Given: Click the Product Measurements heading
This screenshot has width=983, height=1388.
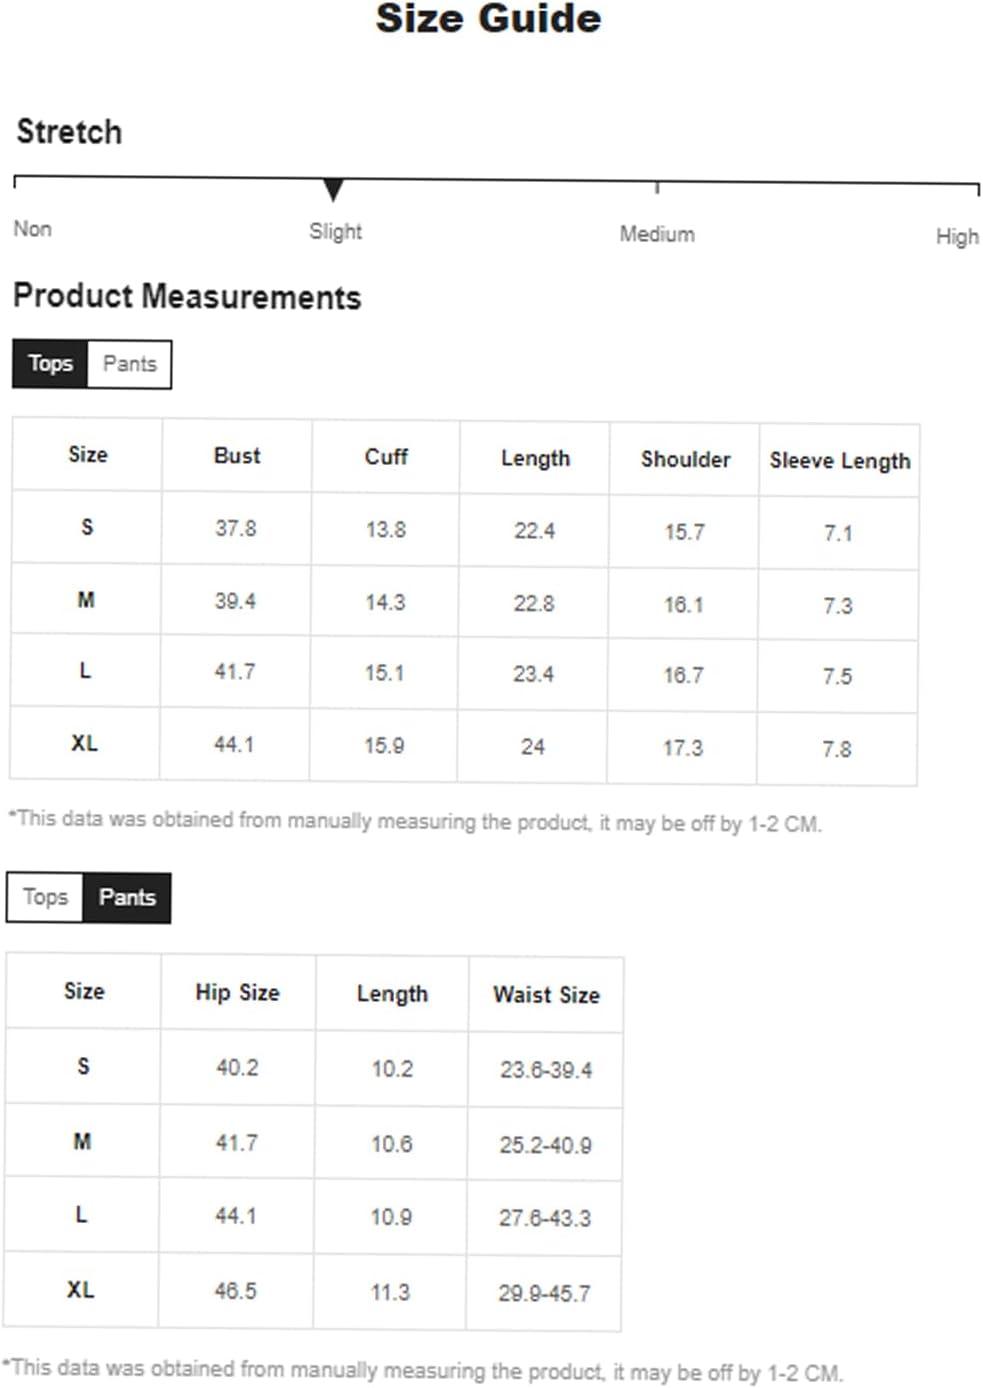Looking at the screenshot, I should (x=187, y=297).
